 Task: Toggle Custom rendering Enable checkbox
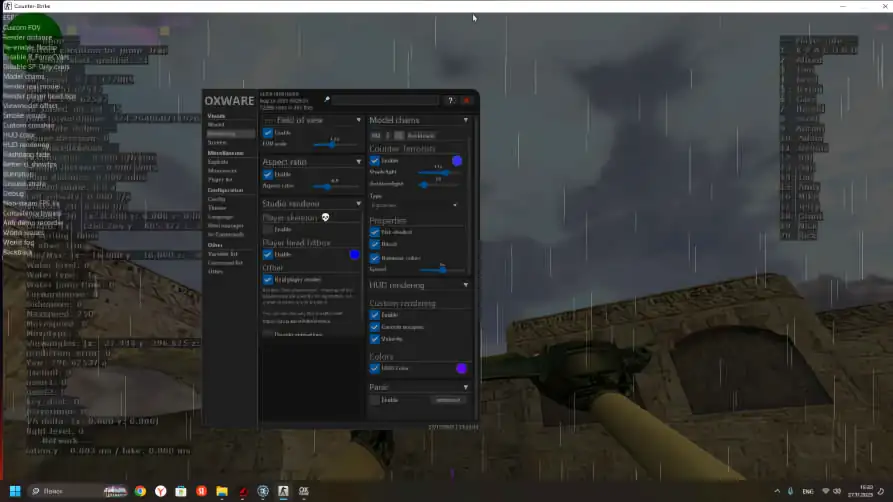click(x=374, y=315)
